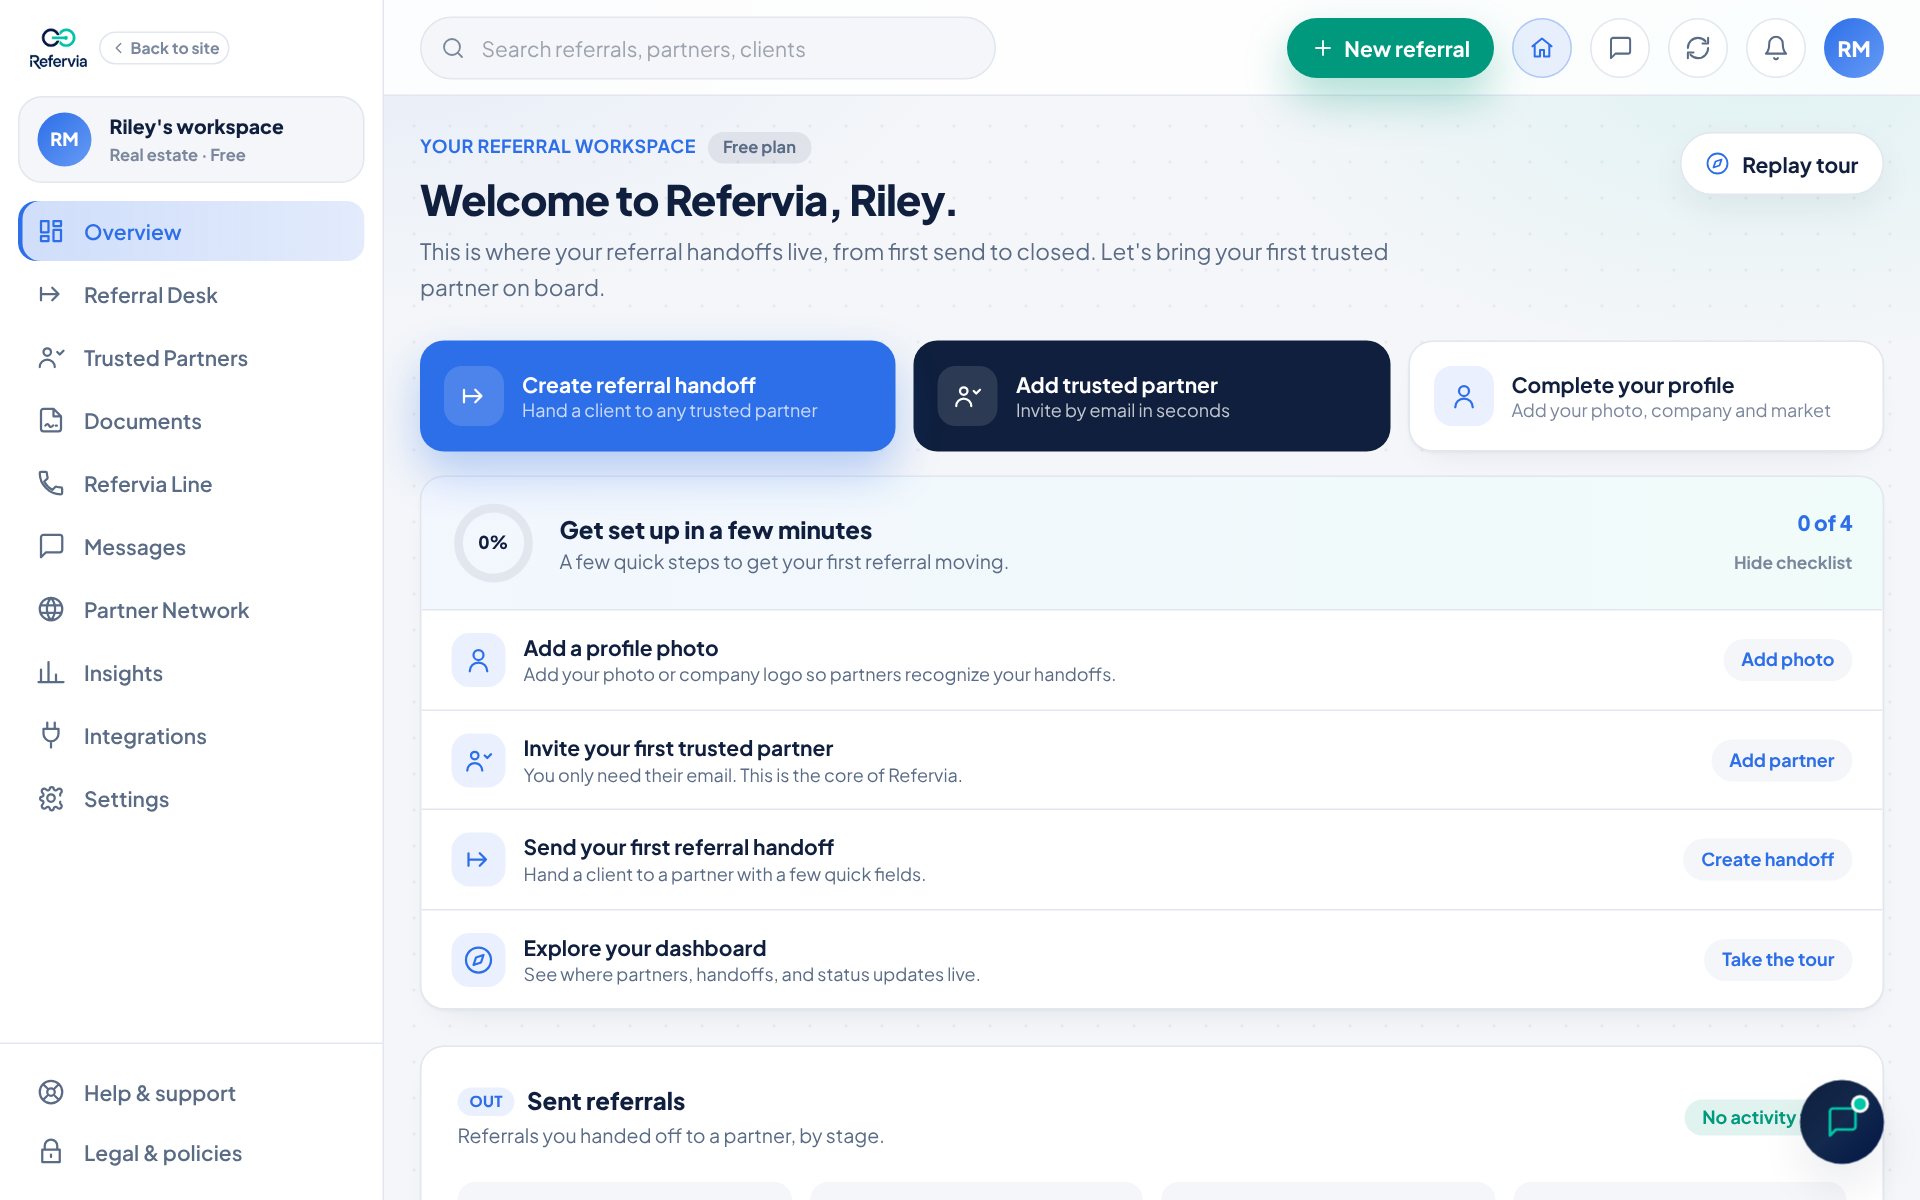Click the Free plan badge
1920x1200 pixels.
[x=759, y=147]
